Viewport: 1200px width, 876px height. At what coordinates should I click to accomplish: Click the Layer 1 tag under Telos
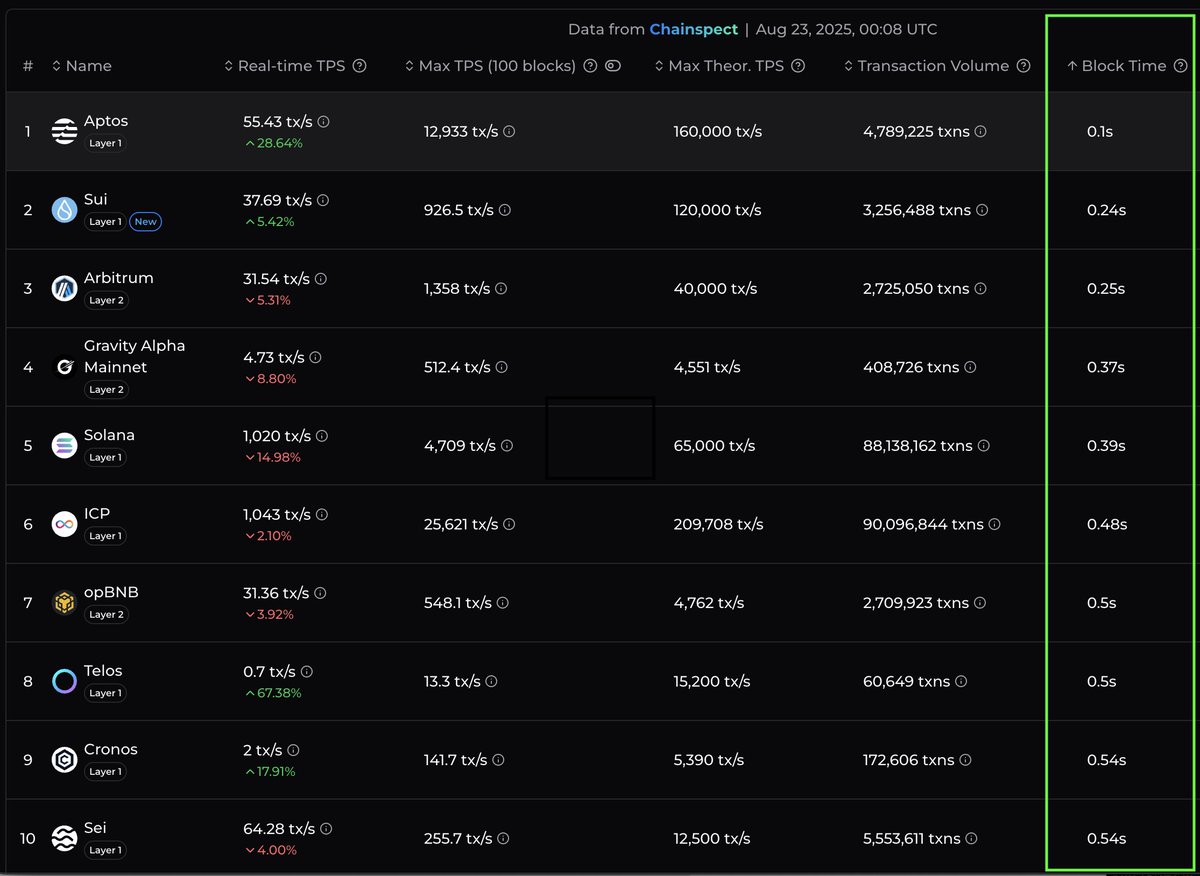point(105,693)
